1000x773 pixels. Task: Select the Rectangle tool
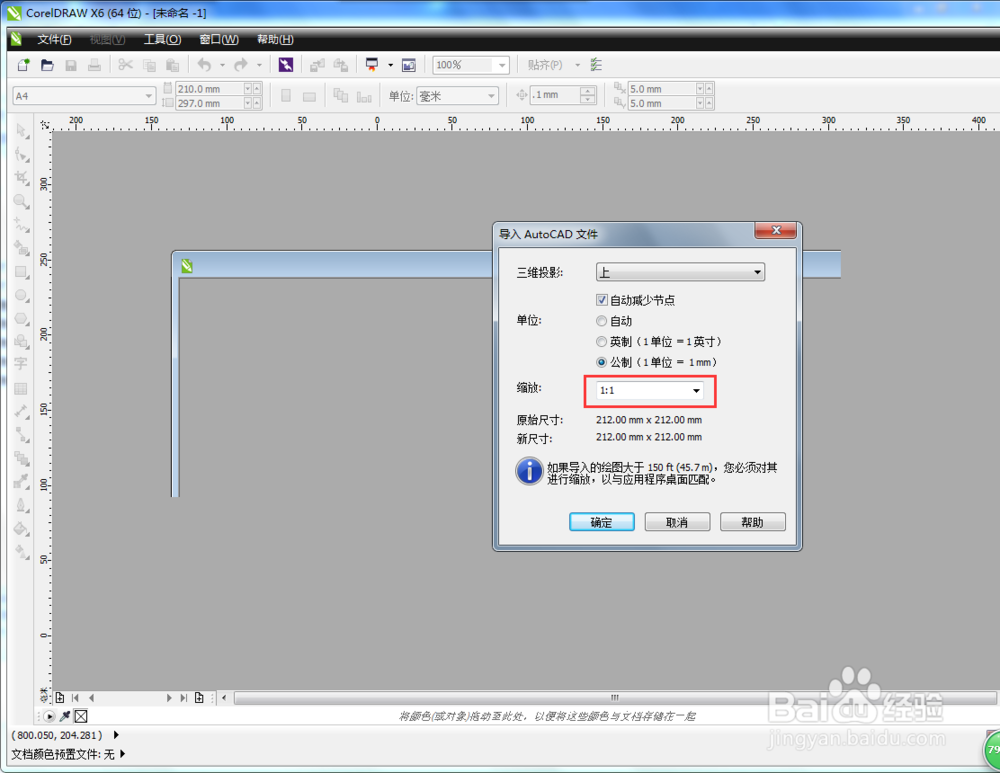(x=22, y=272)
